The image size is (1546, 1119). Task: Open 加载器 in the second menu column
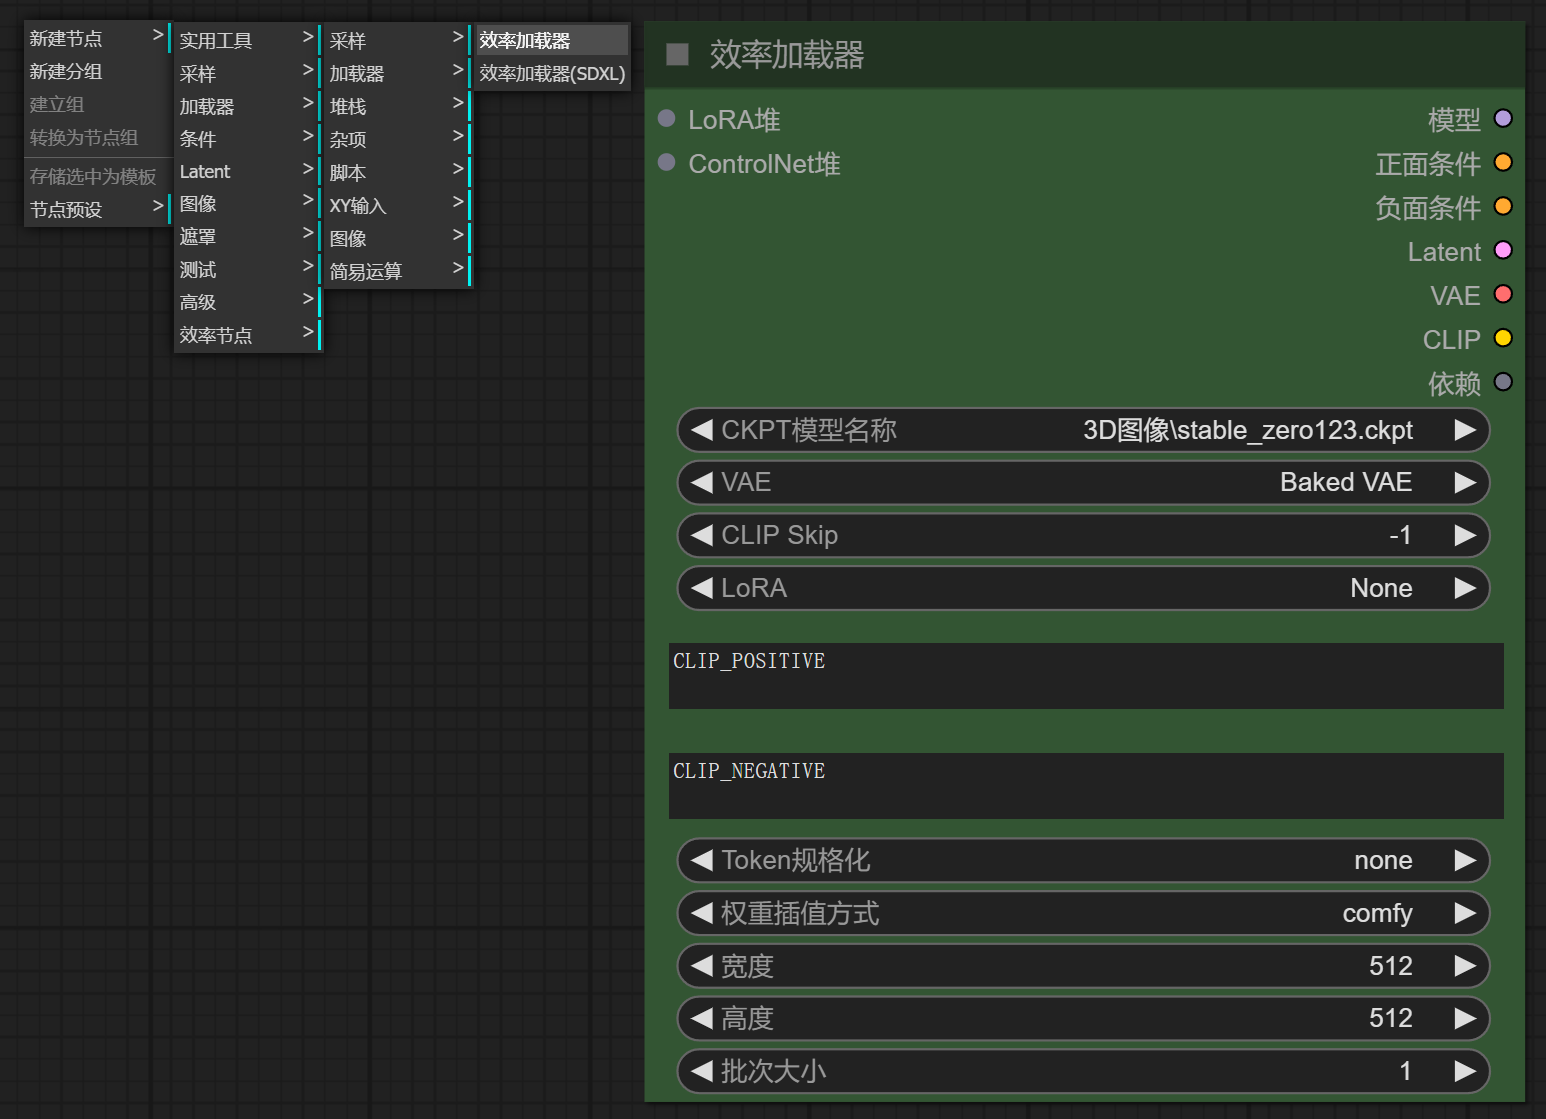pyautogui.click(x=247, y=106)
